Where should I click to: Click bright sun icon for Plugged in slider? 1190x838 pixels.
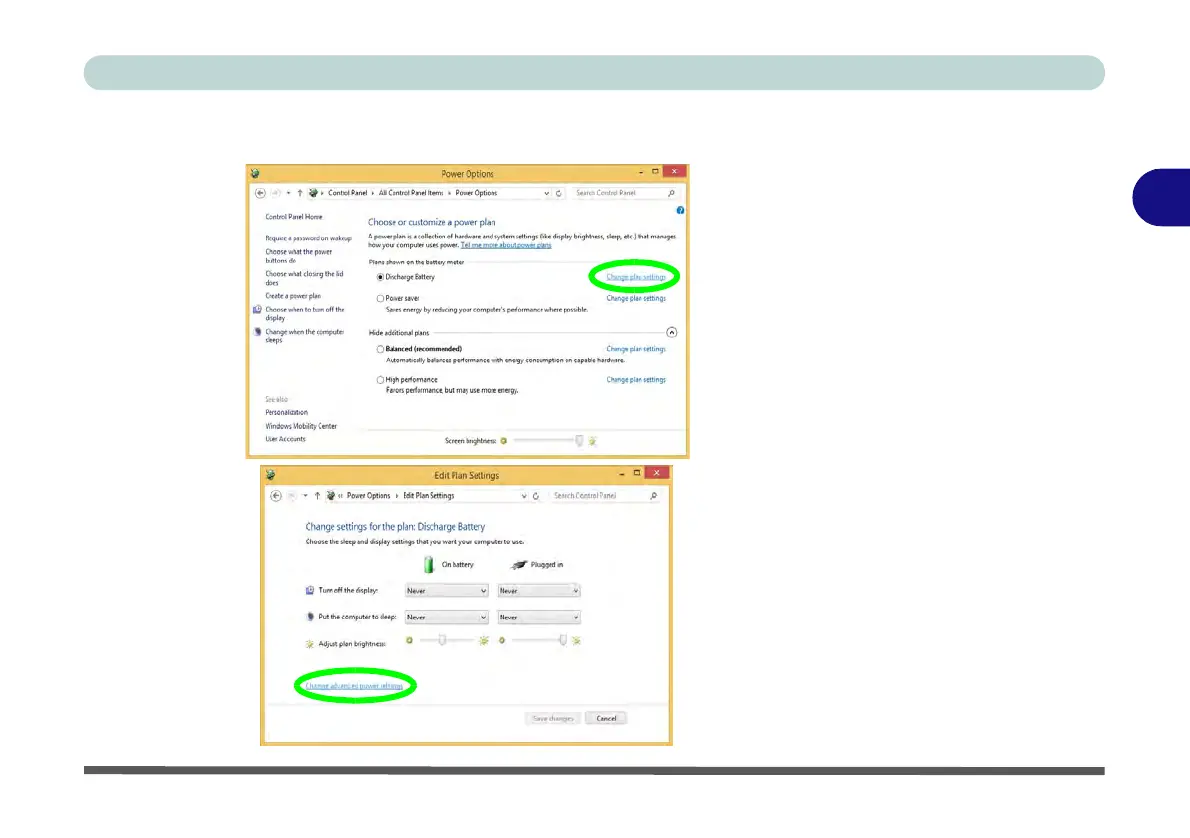[577, 641]
